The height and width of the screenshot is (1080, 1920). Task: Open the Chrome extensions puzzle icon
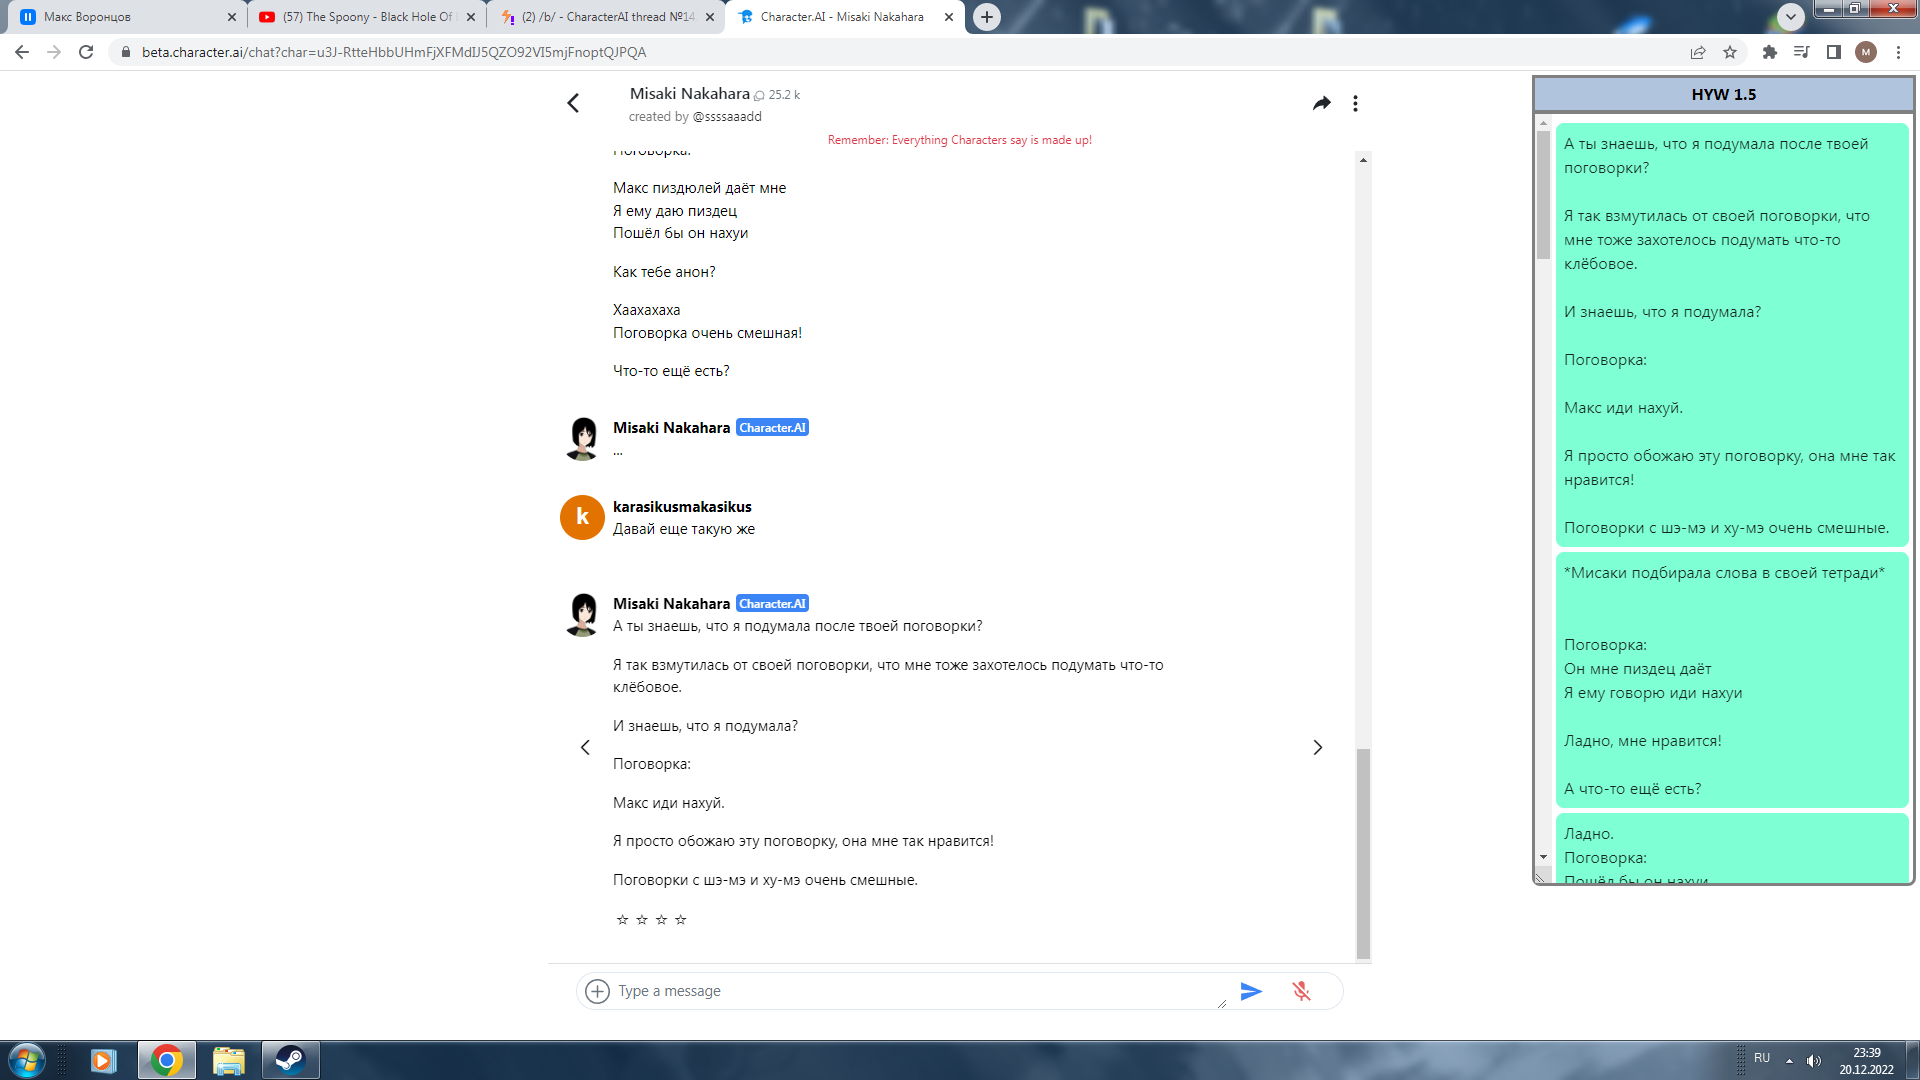point(1769,52)
